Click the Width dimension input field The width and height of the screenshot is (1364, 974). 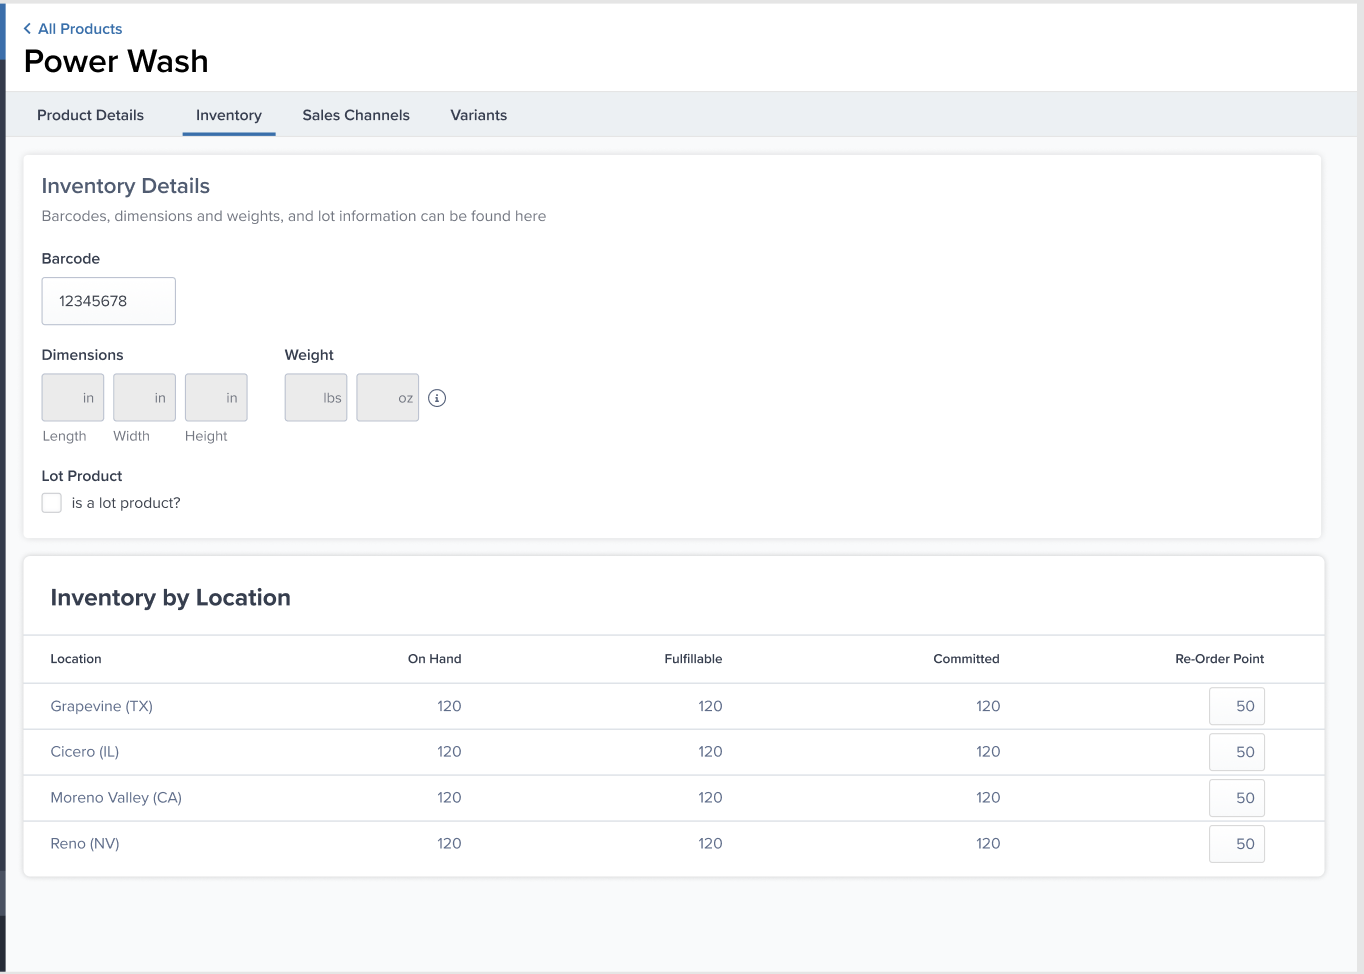pyautogui.click(x=144, y=397)
